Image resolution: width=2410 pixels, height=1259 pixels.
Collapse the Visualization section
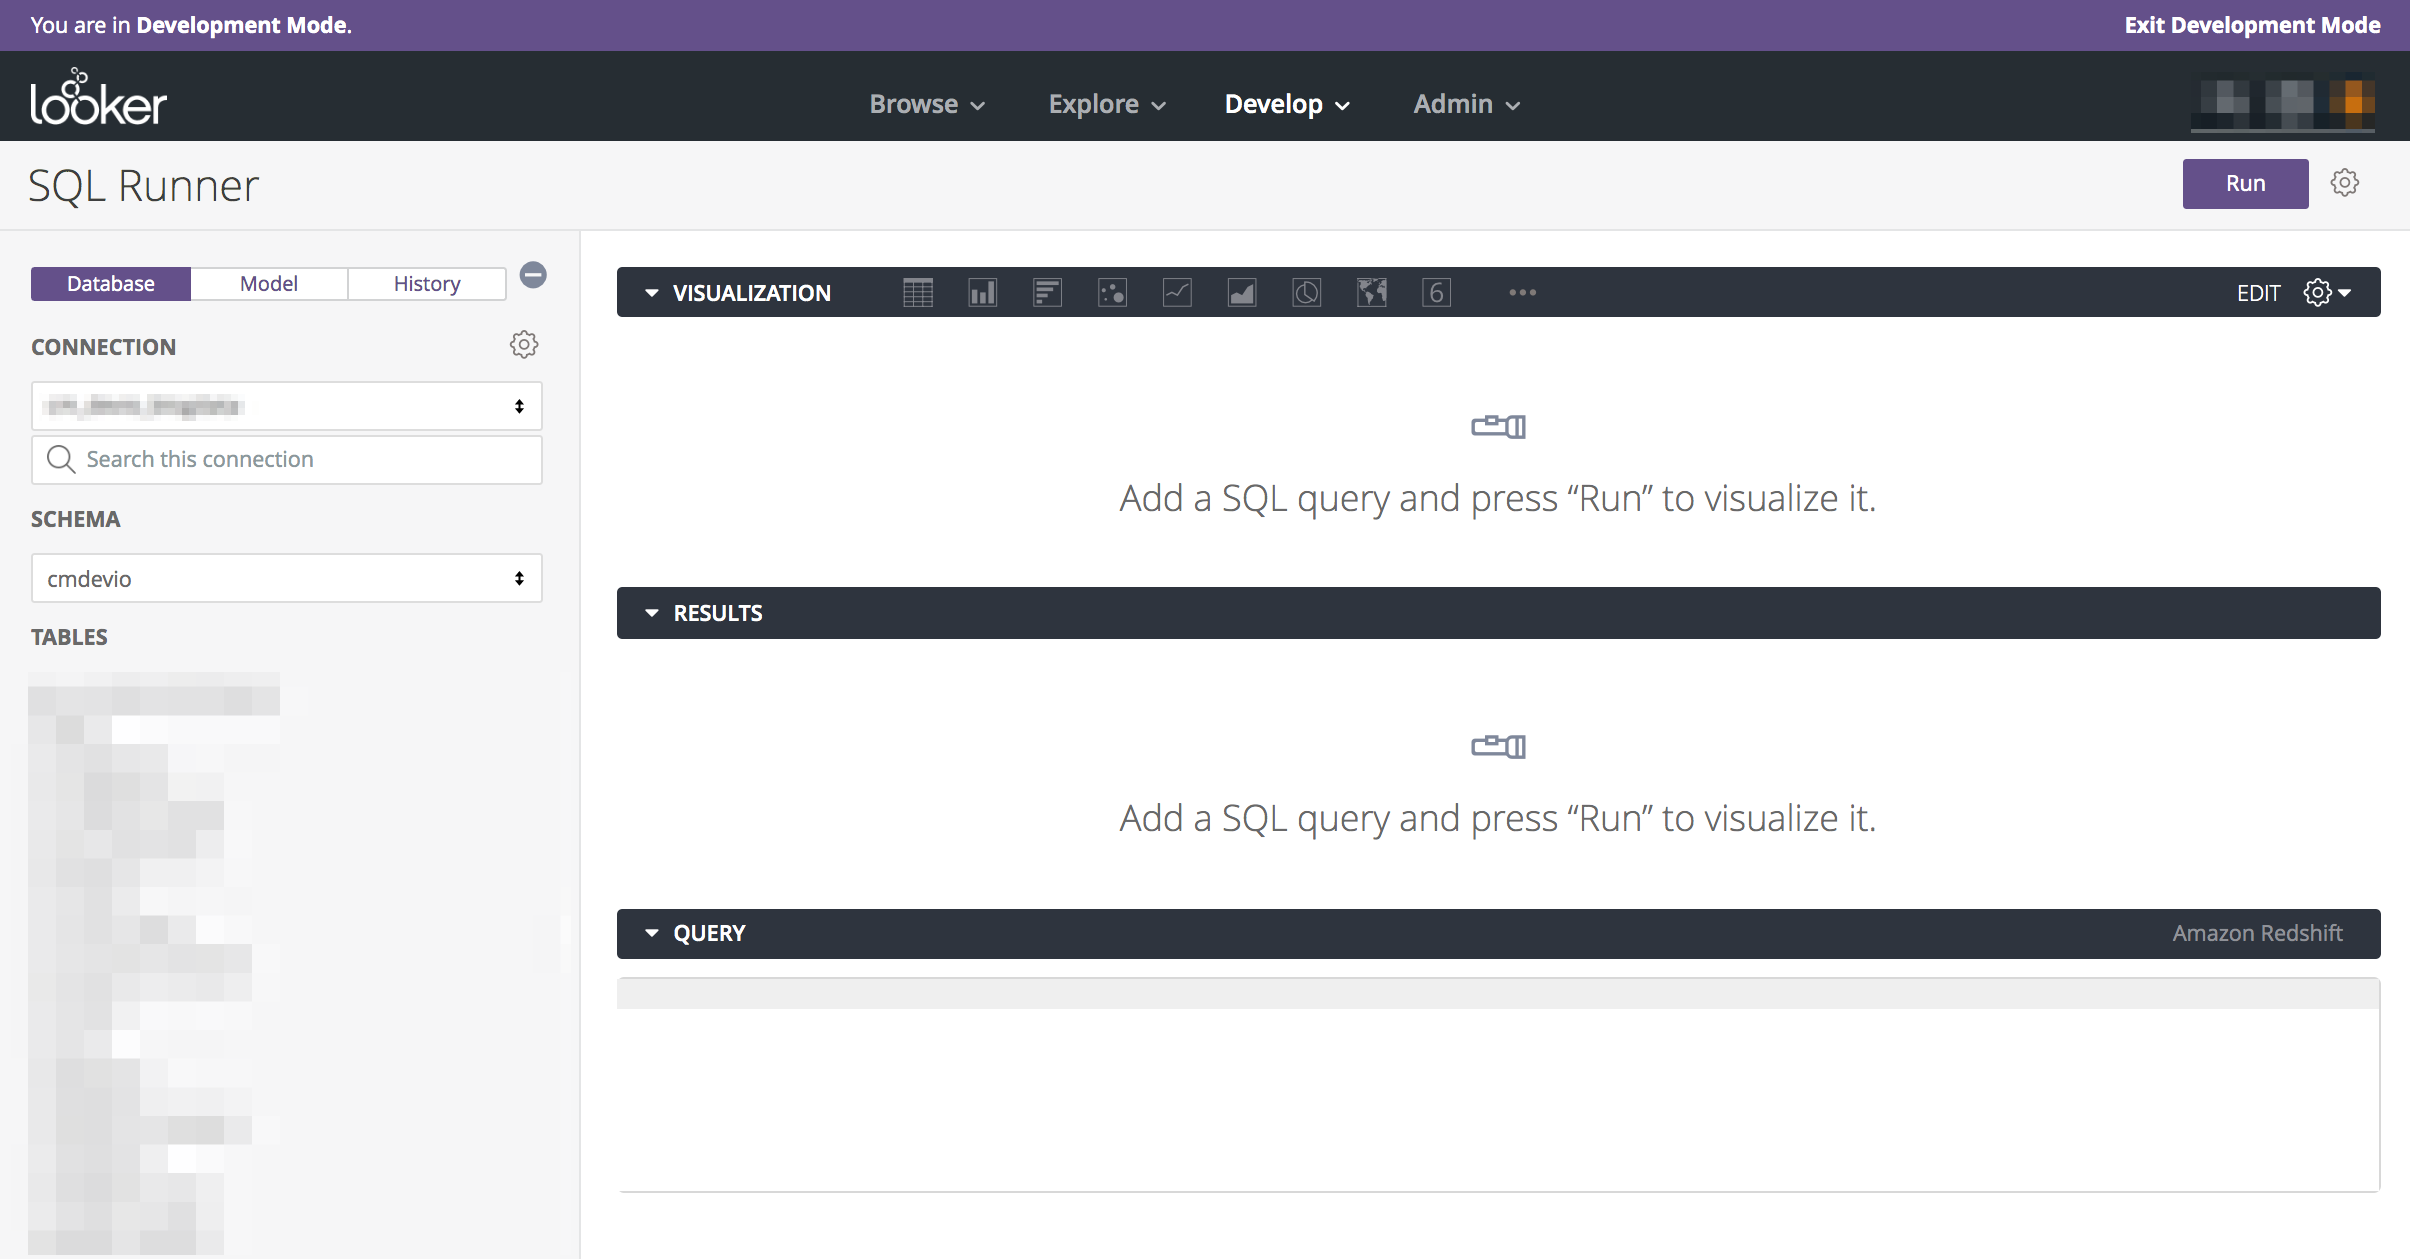[650, 292]
